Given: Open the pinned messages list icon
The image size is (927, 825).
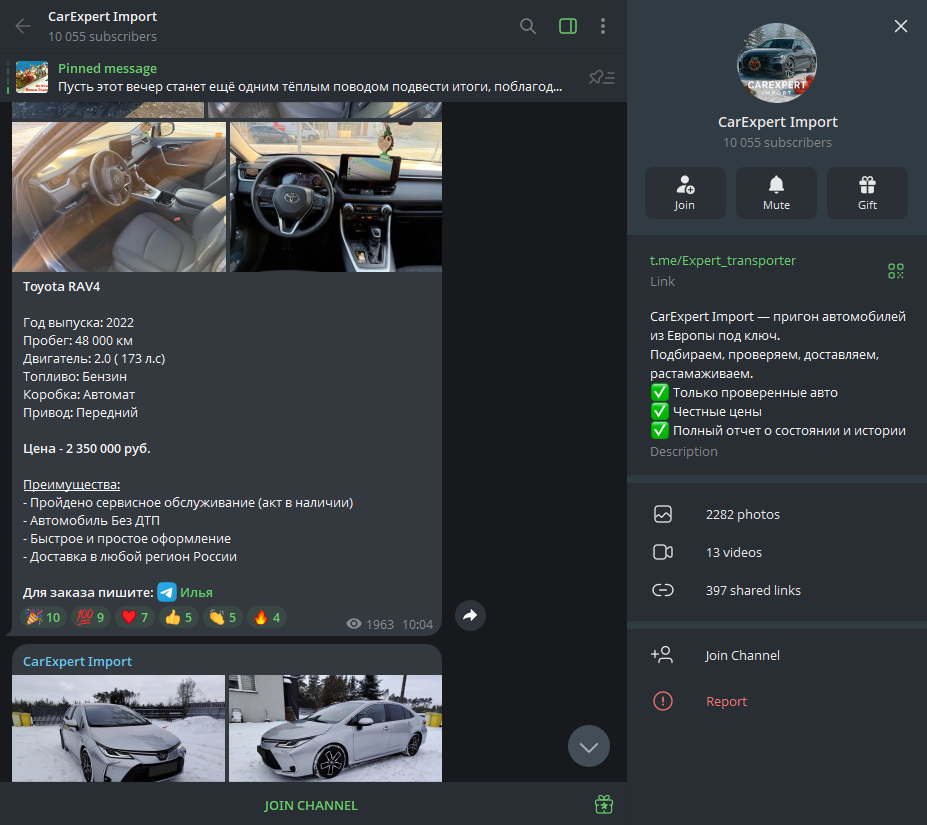Looking at the screenshot, I should tap(602, 77).
